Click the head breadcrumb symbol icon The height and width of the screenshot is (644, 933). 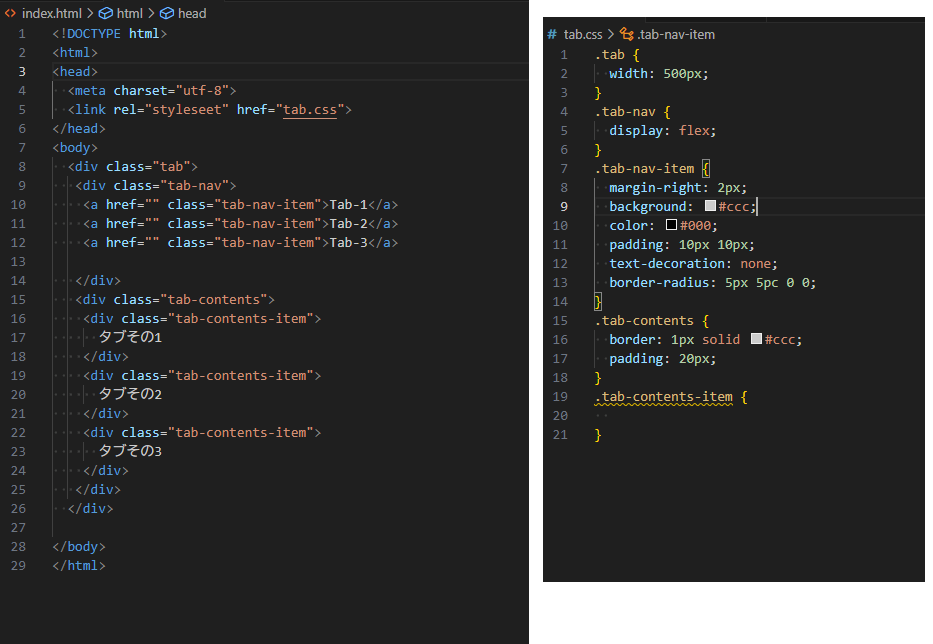click(x=167, y=13)
